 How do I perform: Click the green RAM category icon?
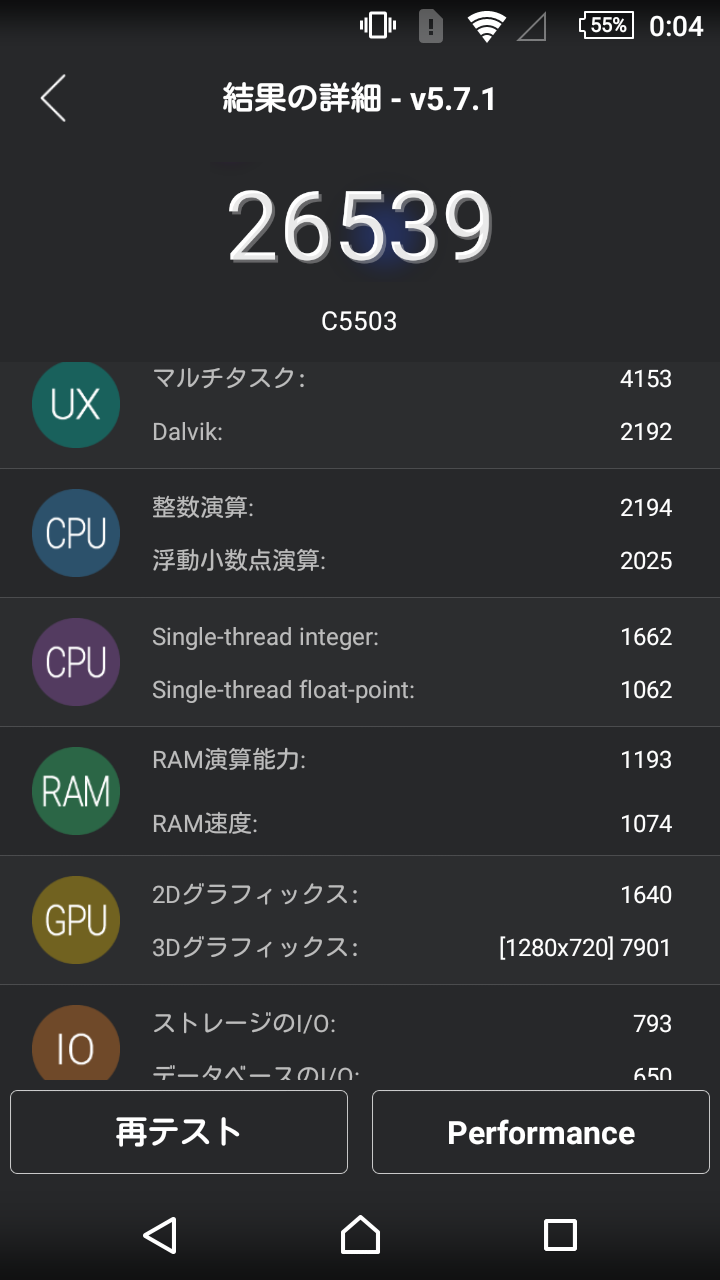click(75, 791)
